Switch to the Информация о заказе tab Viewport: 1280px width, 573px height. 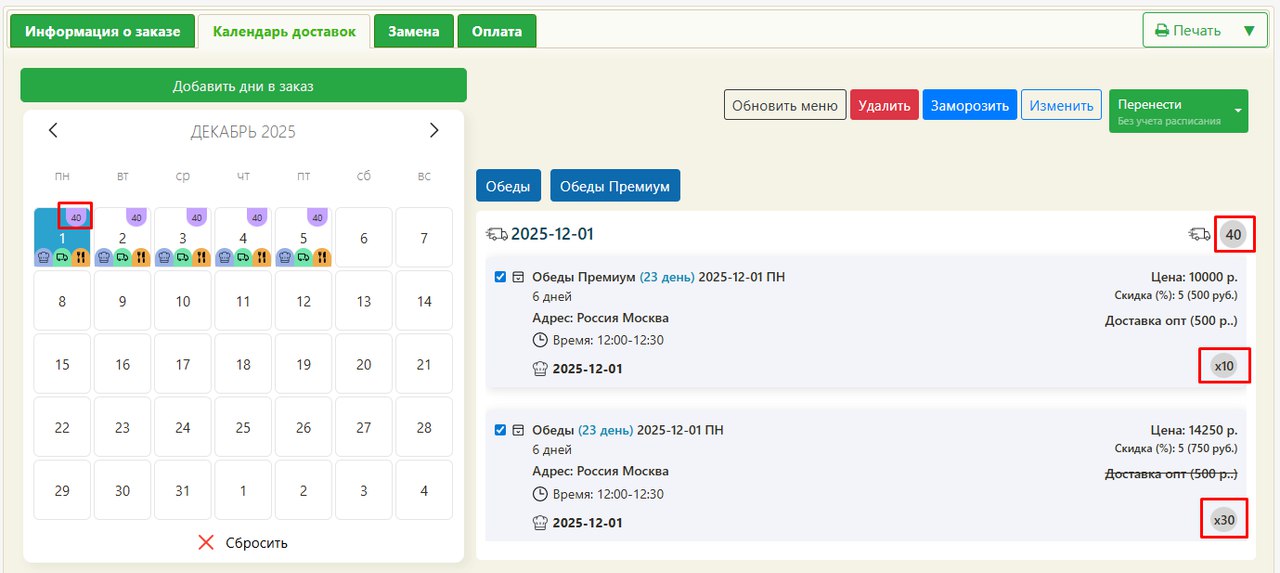[x=103, y=31]
